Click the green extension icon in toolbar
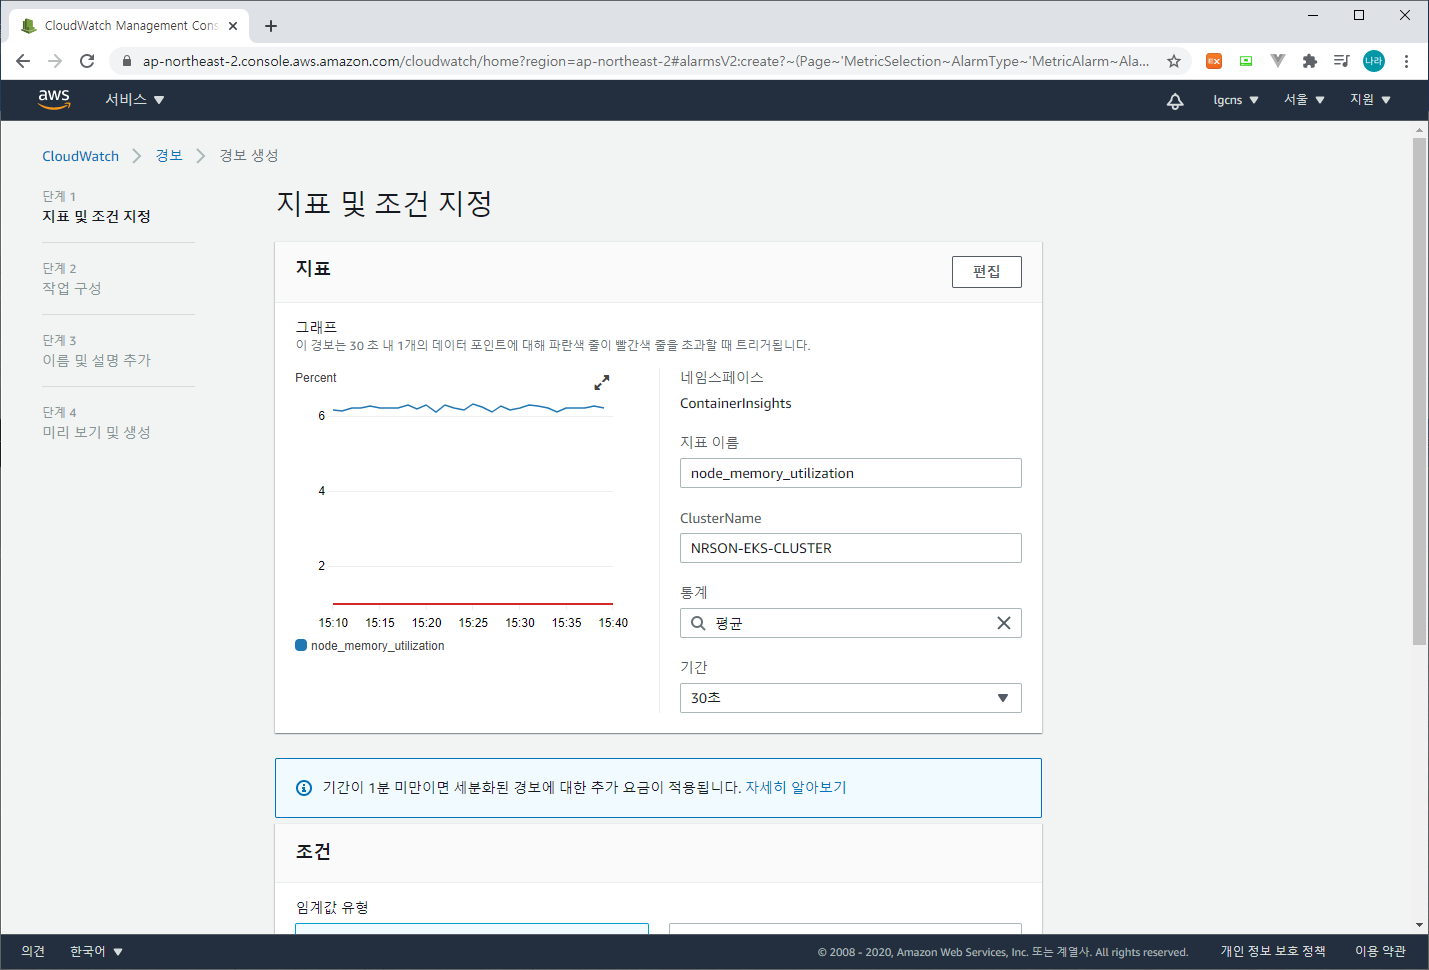This screenshot has height=970, width=1429. pyautogui.click(x=1246, y=61)
